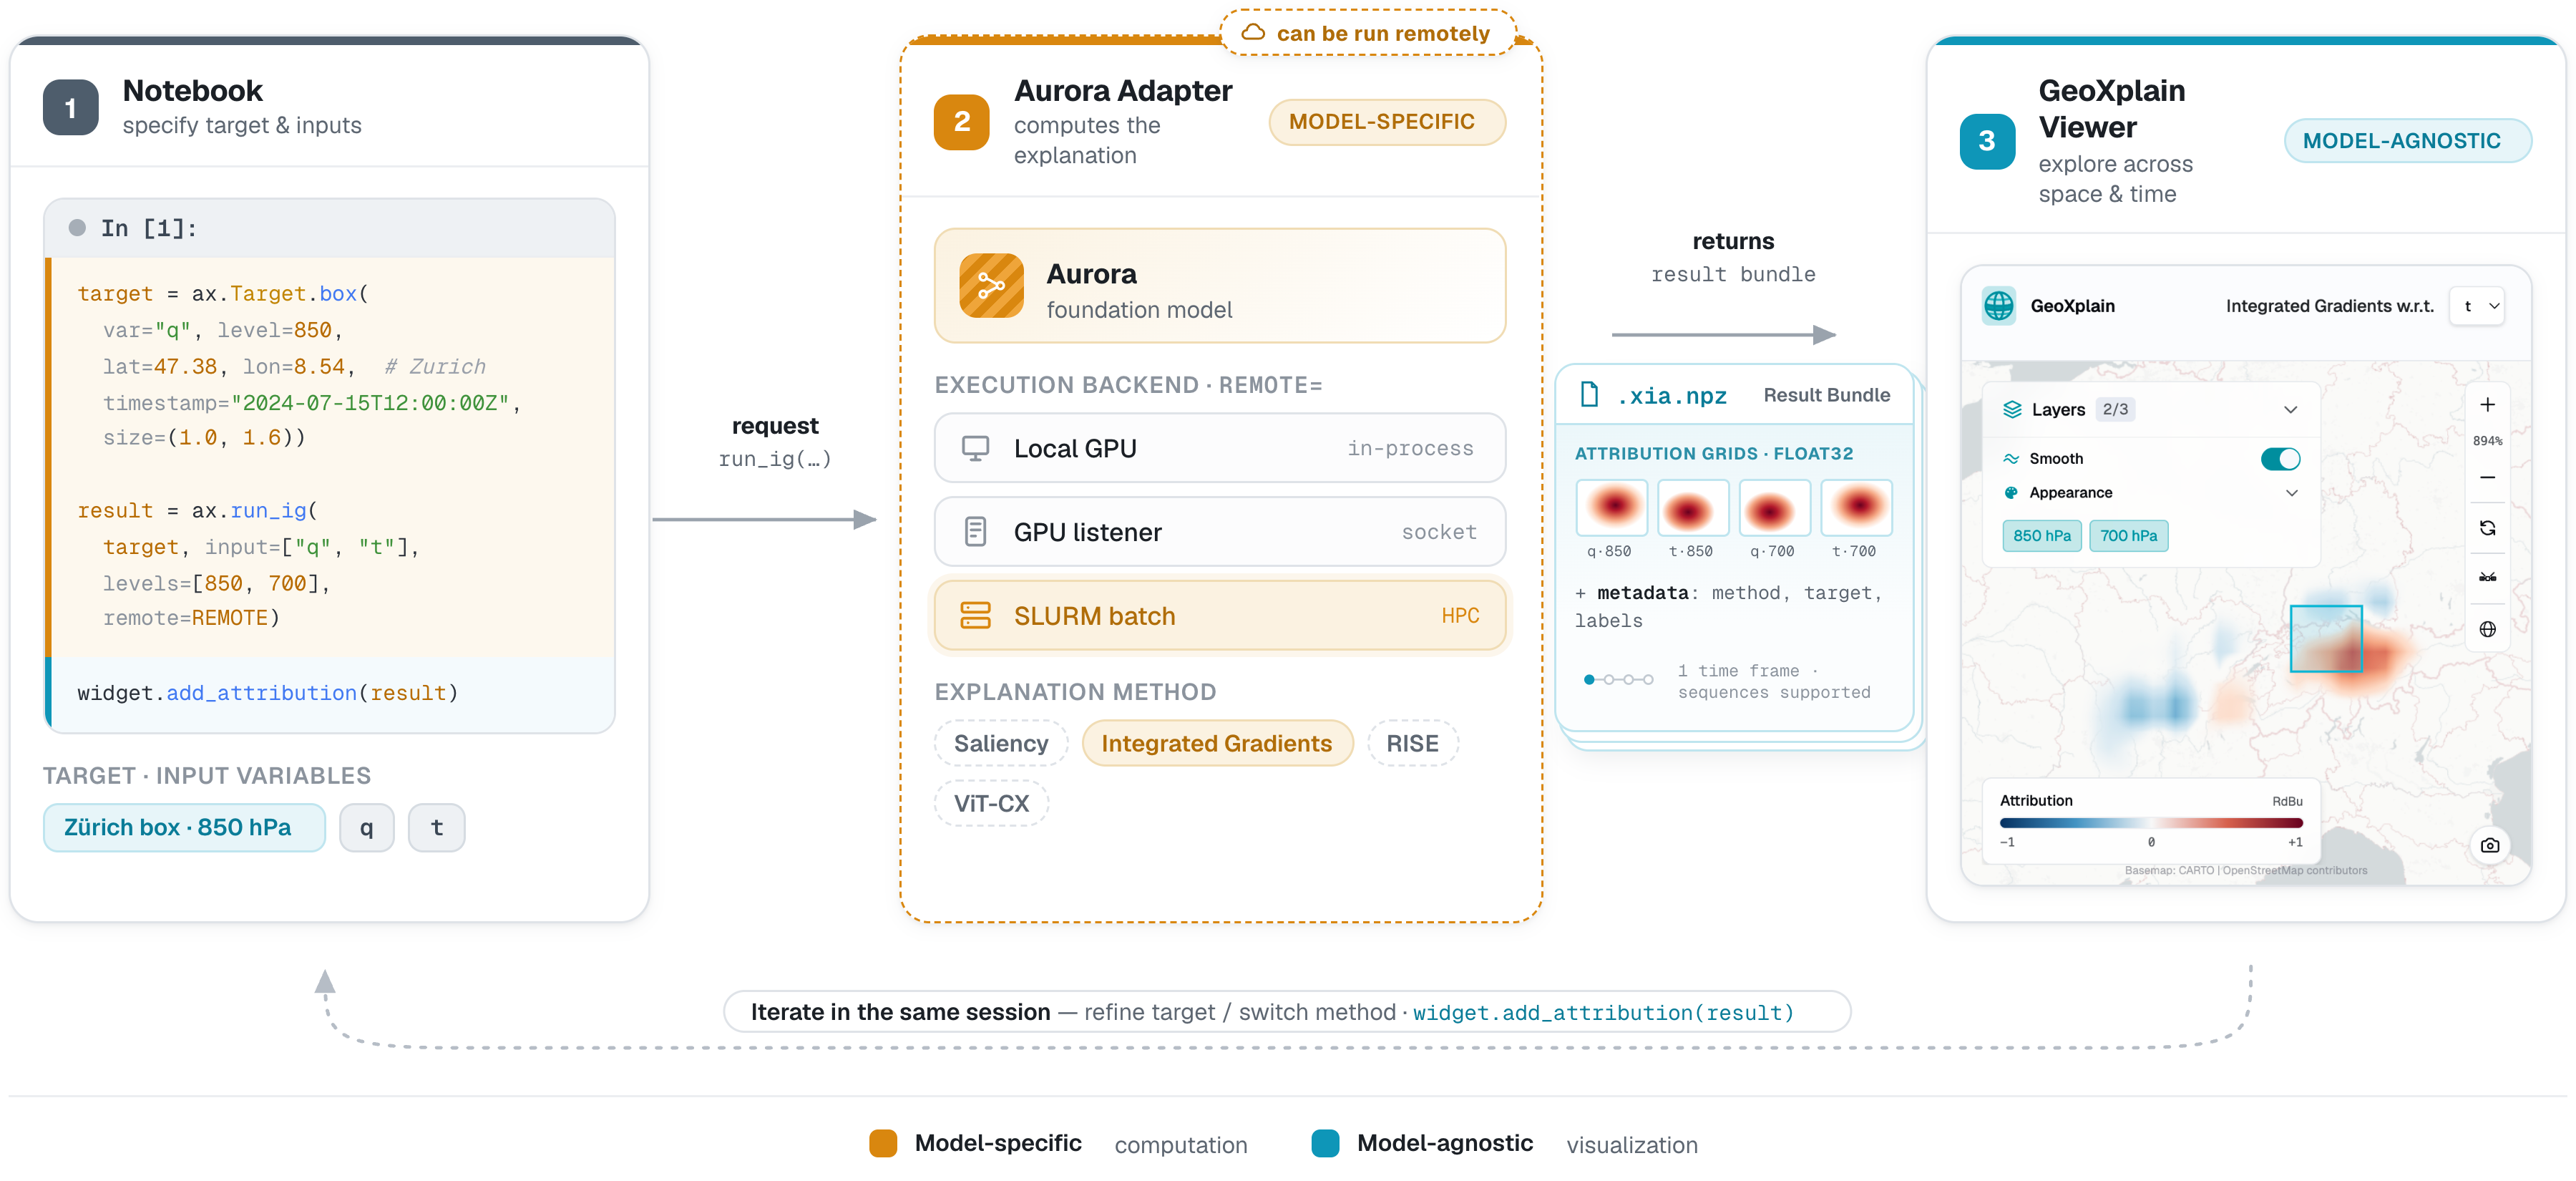This screenshot has height=1181, width=2576.
Task: Click the widget.add_attribution(result) code line
Action: [x=267, y=692]
